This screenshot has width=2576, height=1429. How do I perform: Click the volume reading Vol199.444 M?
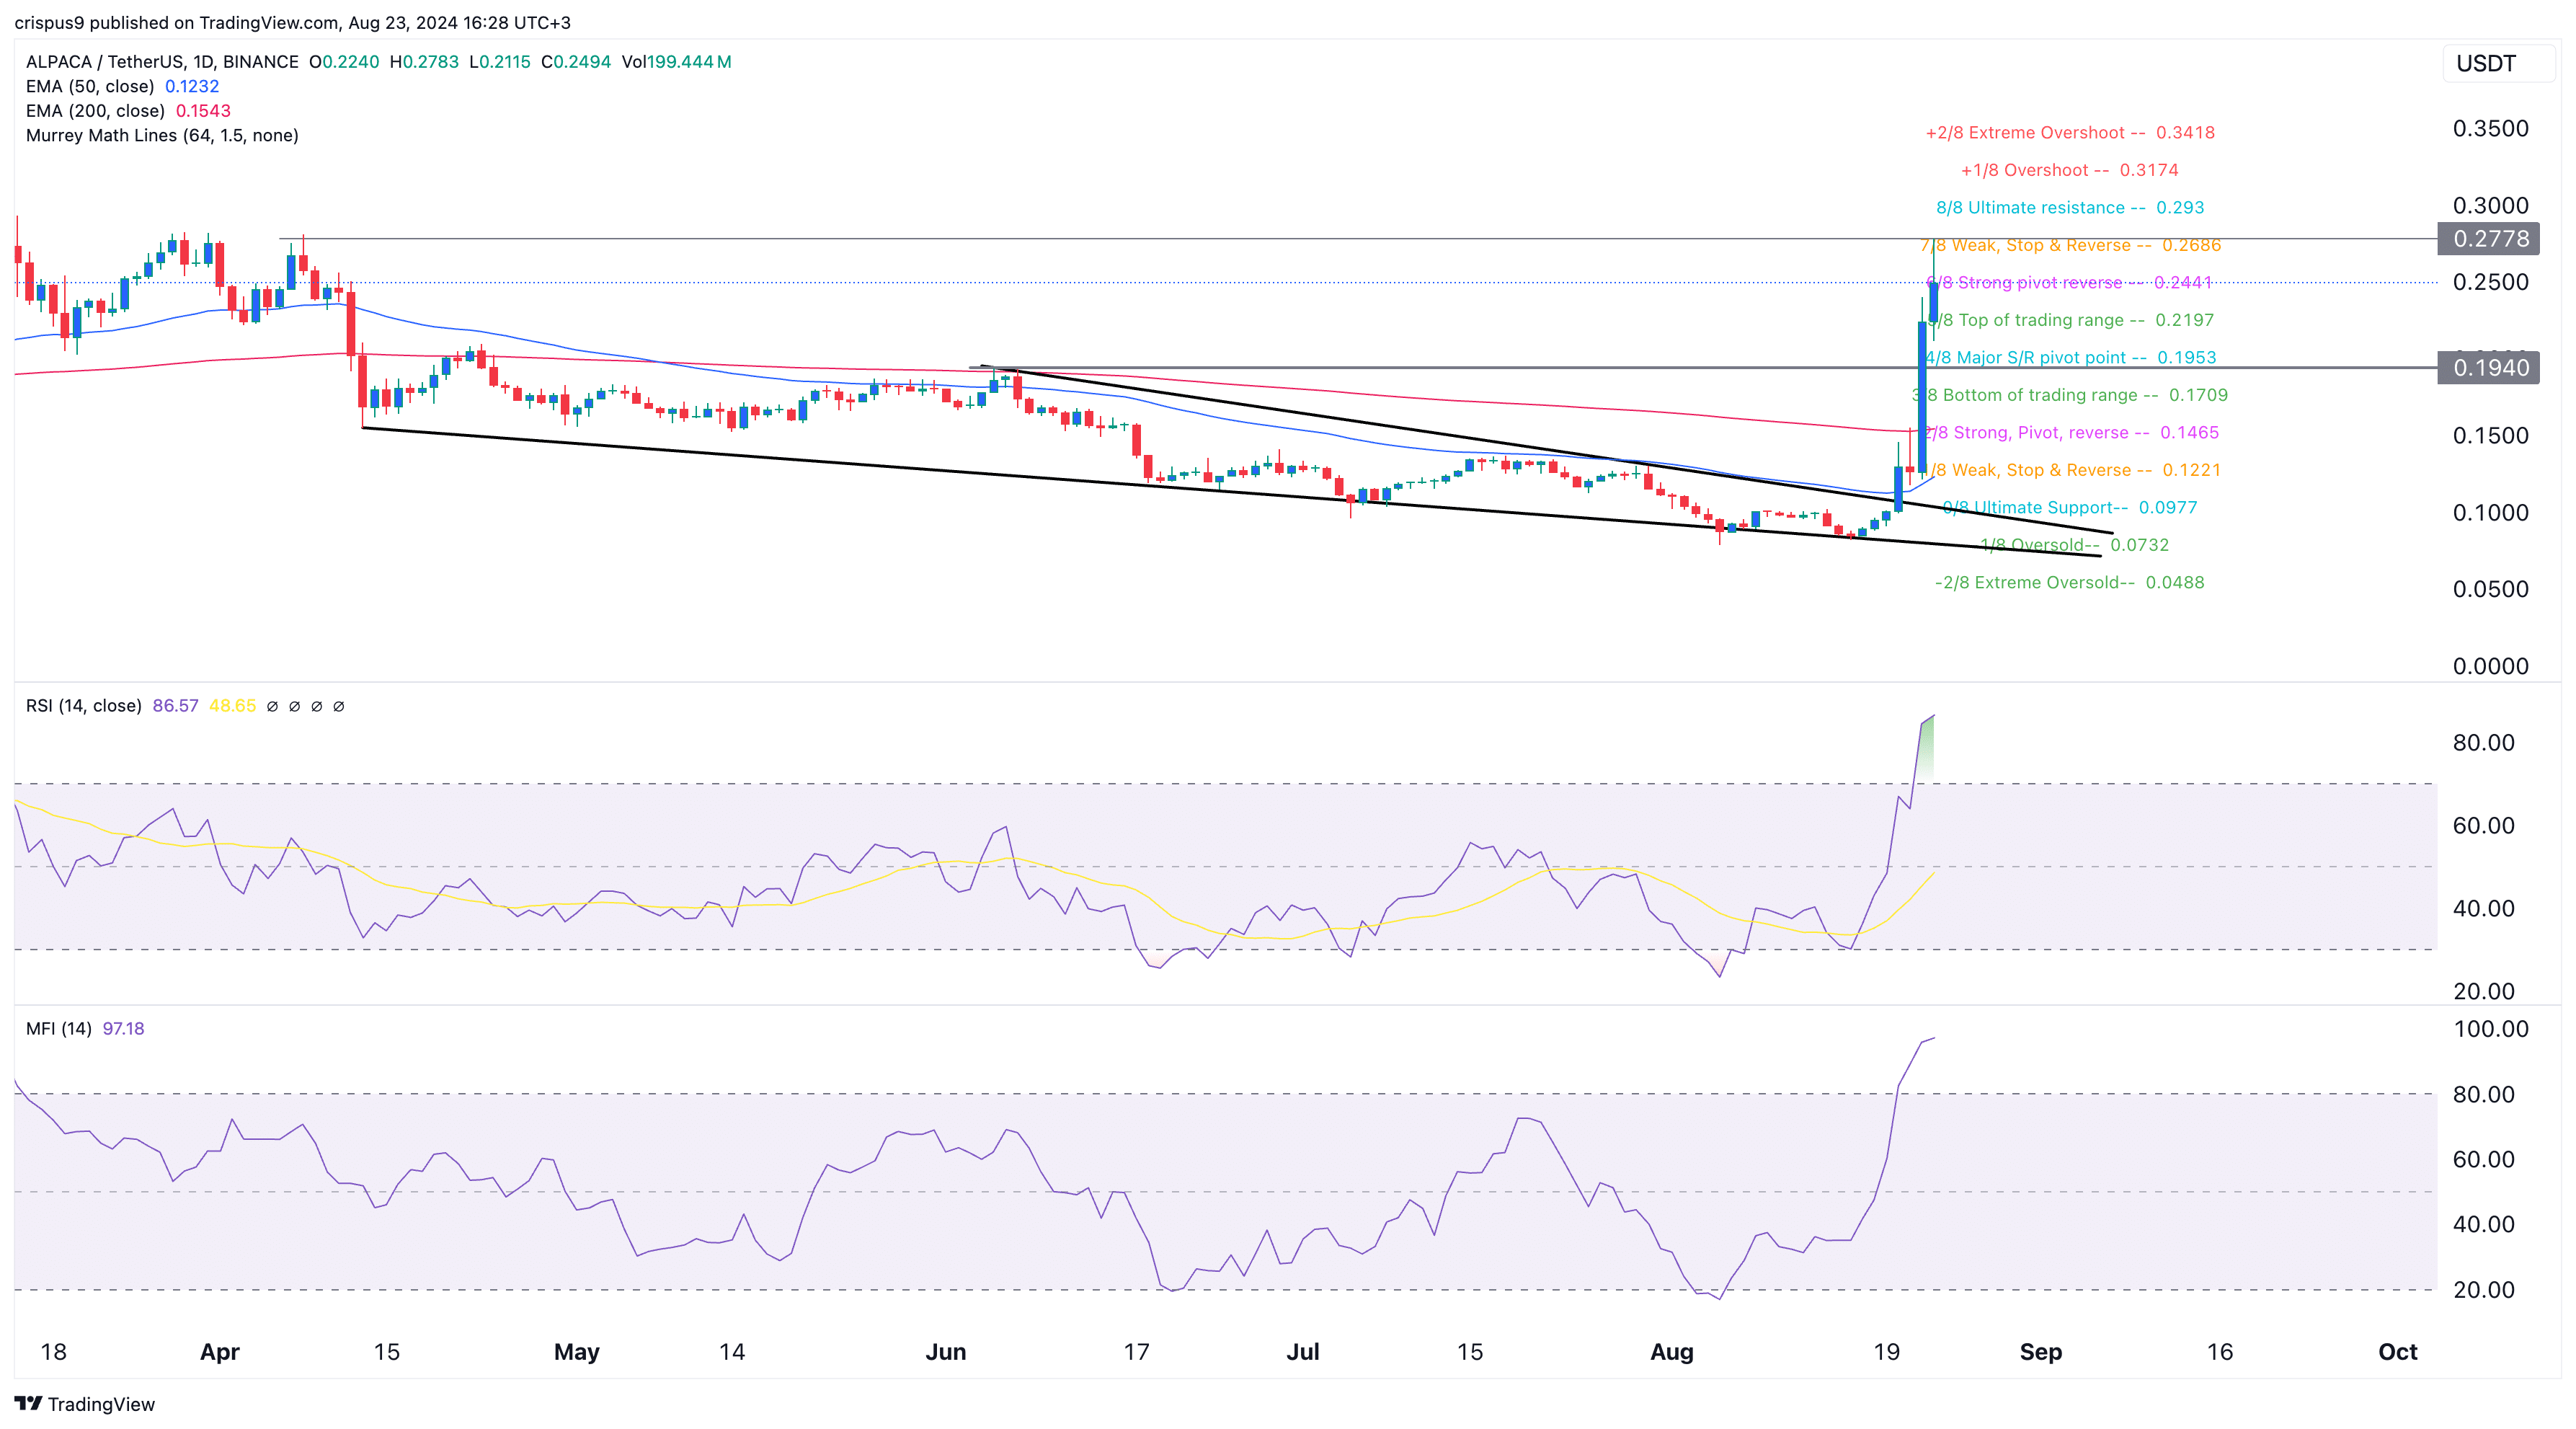pyautogui.click(x=676, y=62)
